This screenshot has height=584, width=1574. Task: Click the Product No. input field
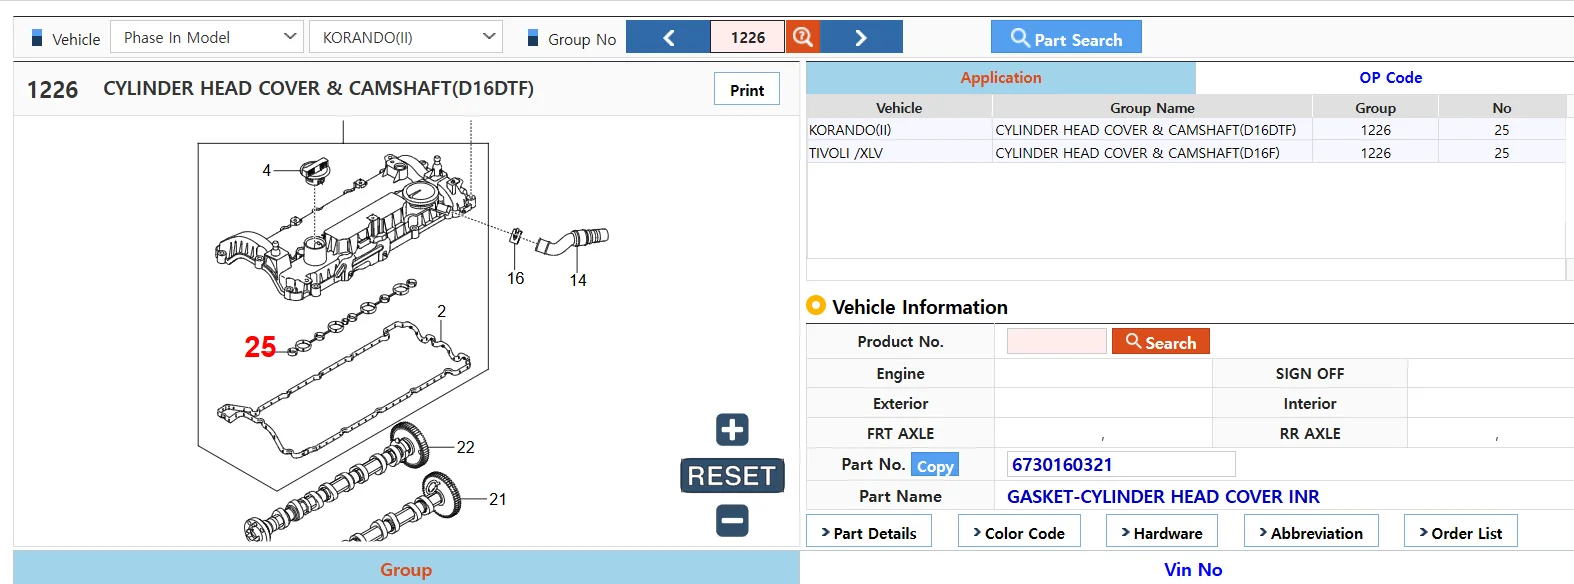[x=1057, y=341]
